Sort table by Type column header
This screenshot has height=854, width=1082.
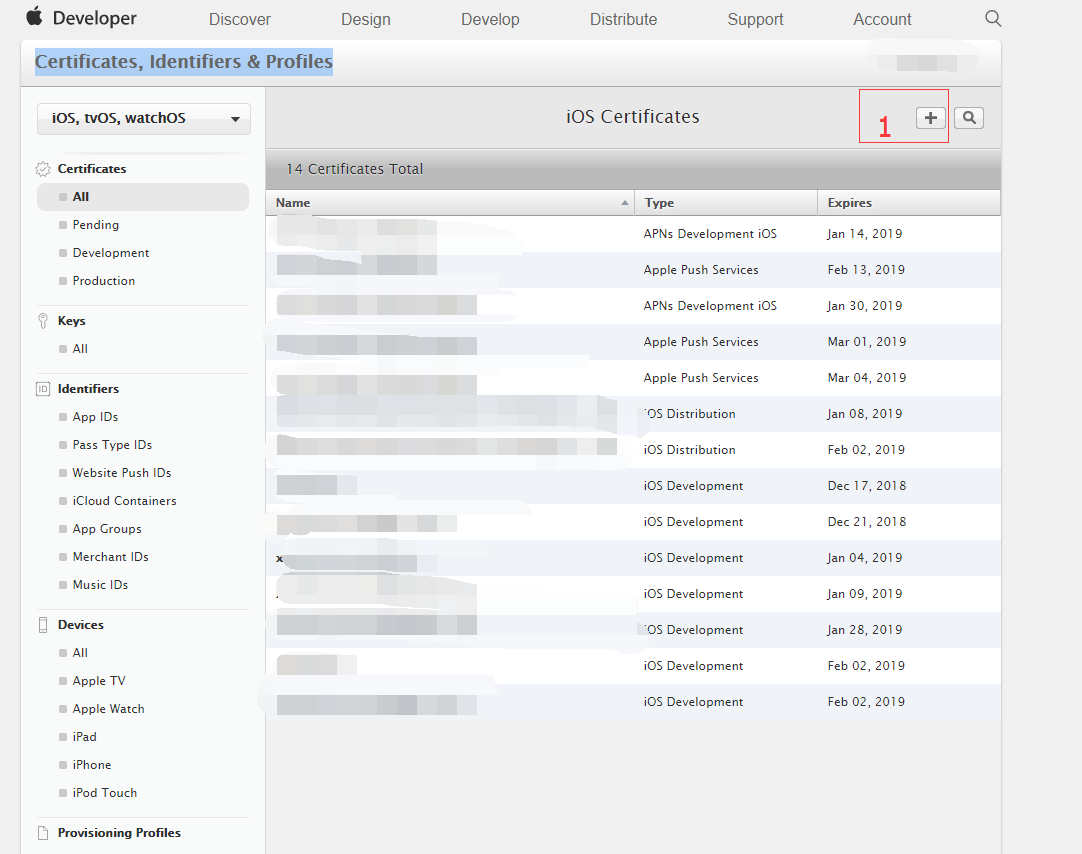[x=726, y=203]
